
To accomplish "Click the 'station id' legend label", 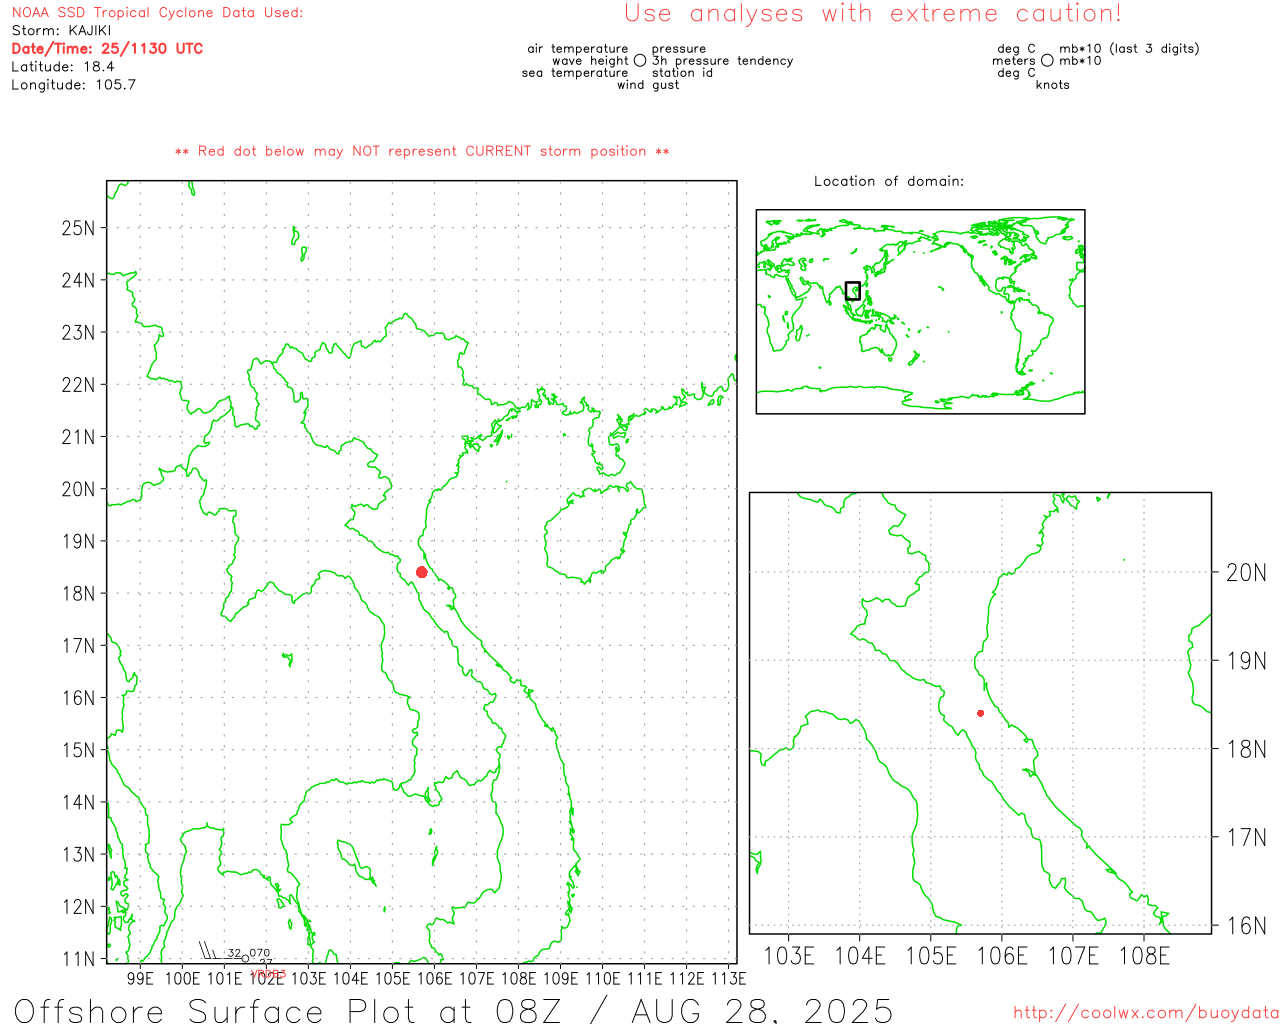I will [x=682, y=73].
